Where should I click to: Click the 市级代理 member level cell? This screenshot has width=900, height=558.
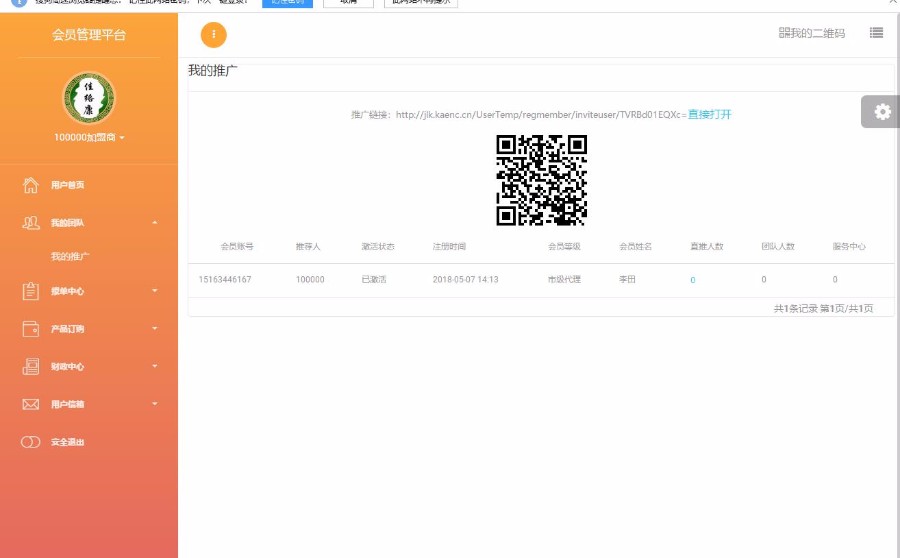coord(564,280)
